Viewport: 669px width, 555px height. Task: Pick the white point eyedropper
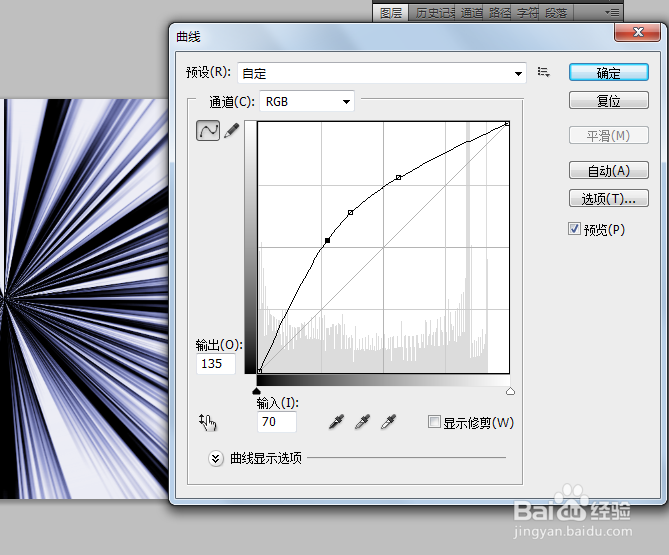tap(388, 421)
